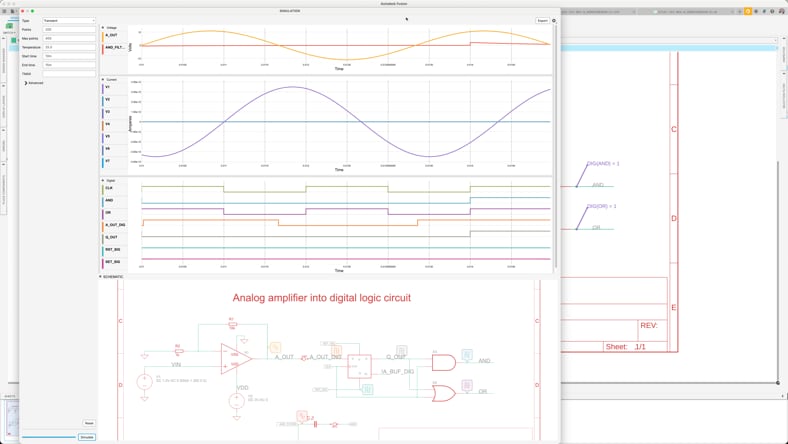Open the simulation Type dropdown

tap(69, 20)
